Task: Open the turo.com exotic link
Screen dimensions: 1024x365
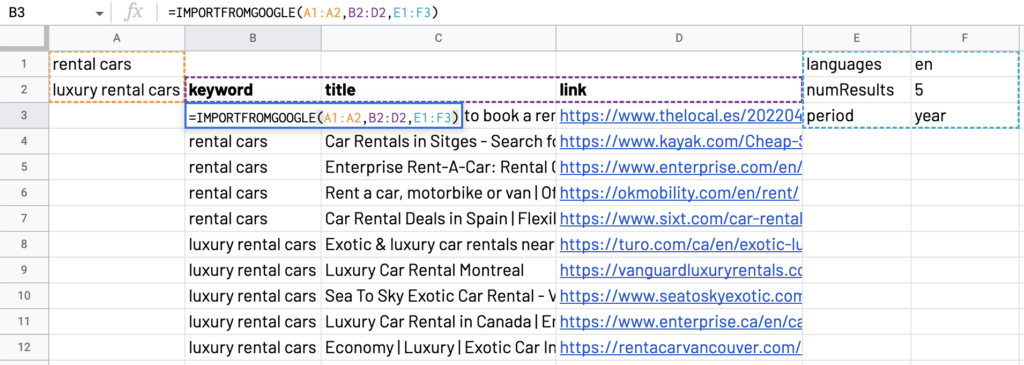Action: (681, 244)
